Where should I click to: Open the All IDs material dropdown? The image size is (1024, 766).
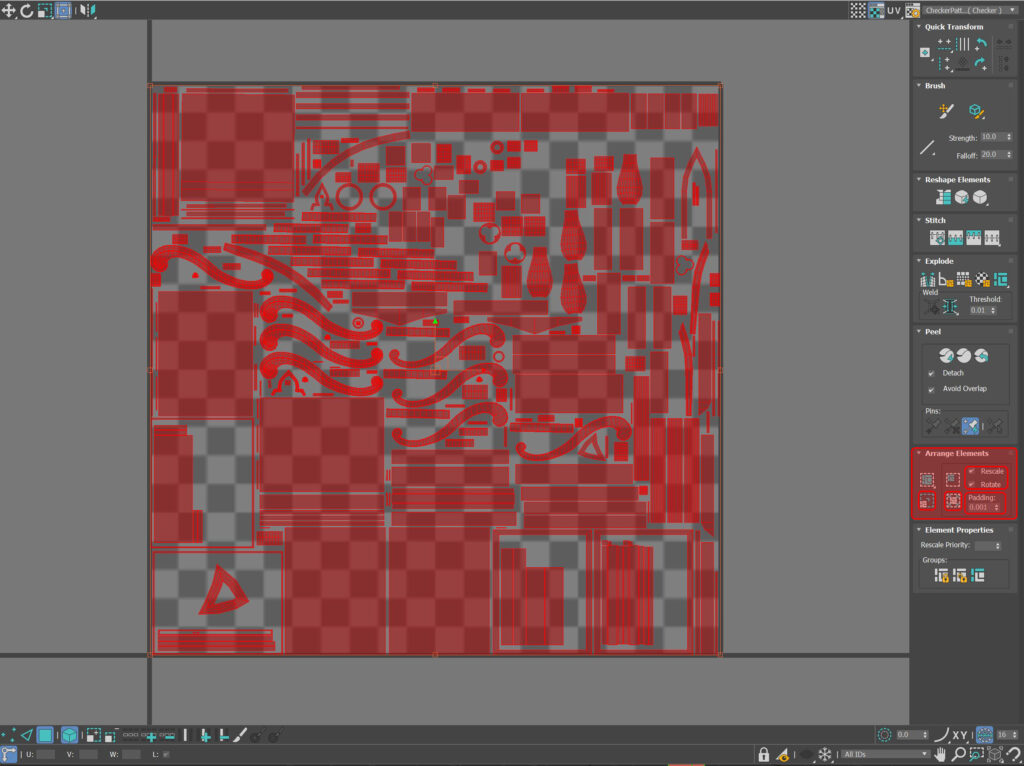pos(886,754)
